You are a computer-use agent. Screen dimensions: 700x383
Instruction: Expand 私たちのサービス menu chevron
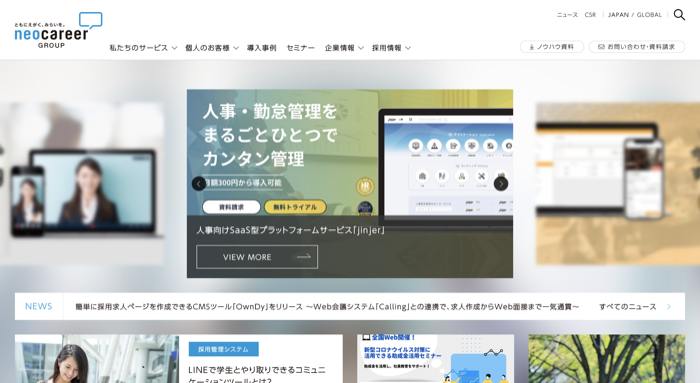(x=175, y=48)
